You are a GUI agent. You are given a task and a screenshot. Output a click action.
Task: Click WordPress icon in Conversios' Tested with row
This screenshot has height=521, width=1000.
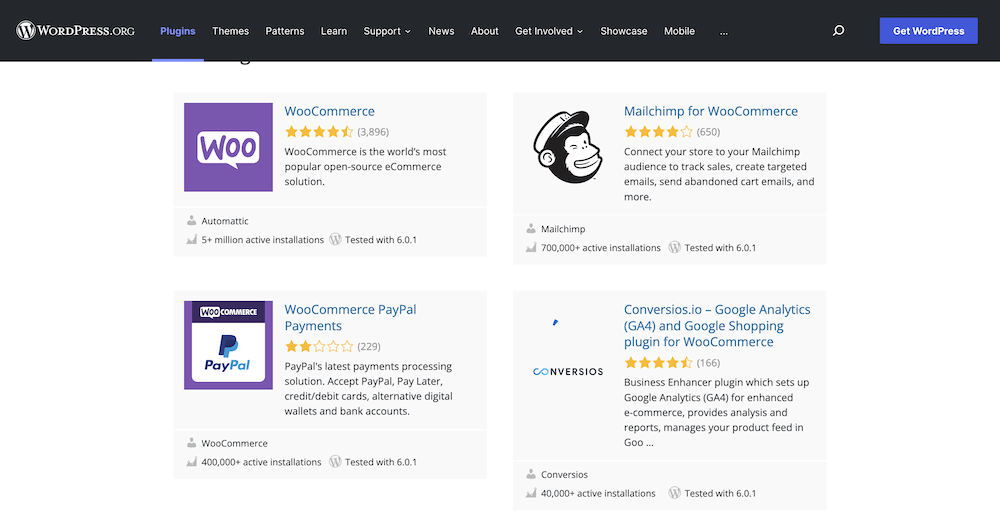tap(675, 492)
